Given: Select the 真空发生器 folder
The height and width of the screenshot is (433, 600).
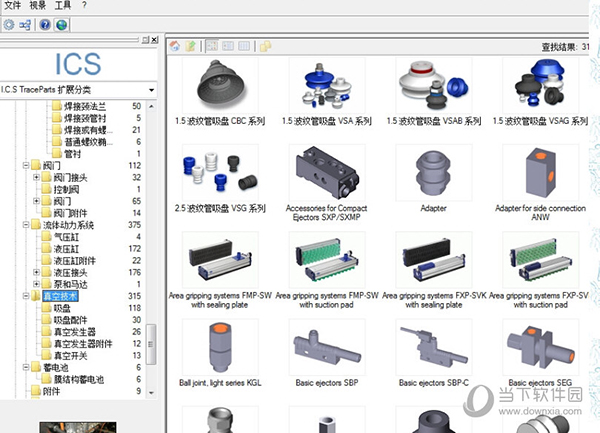Looking at the screenshot, I should click(x=75, y=332).
